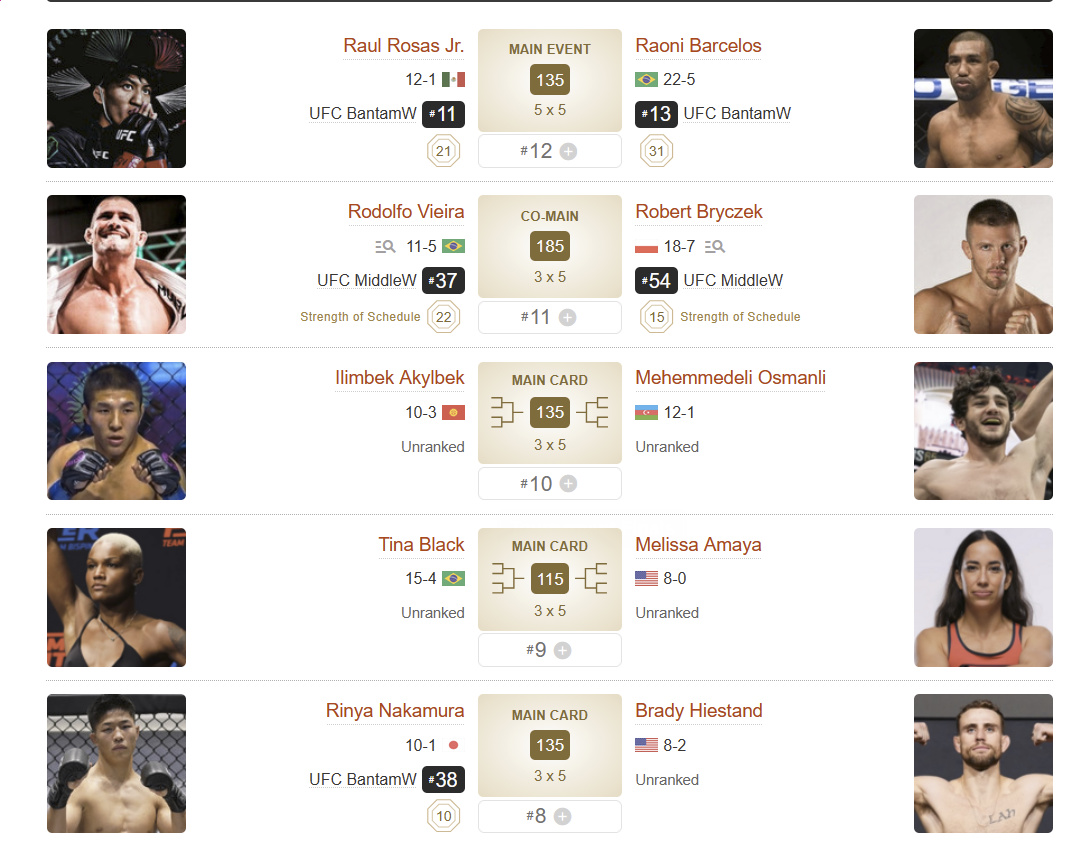This screenshot has height=844, width=1077.
Task: Open Mehemmedeli Osmanli fighter profile
Action: (730, 378)
